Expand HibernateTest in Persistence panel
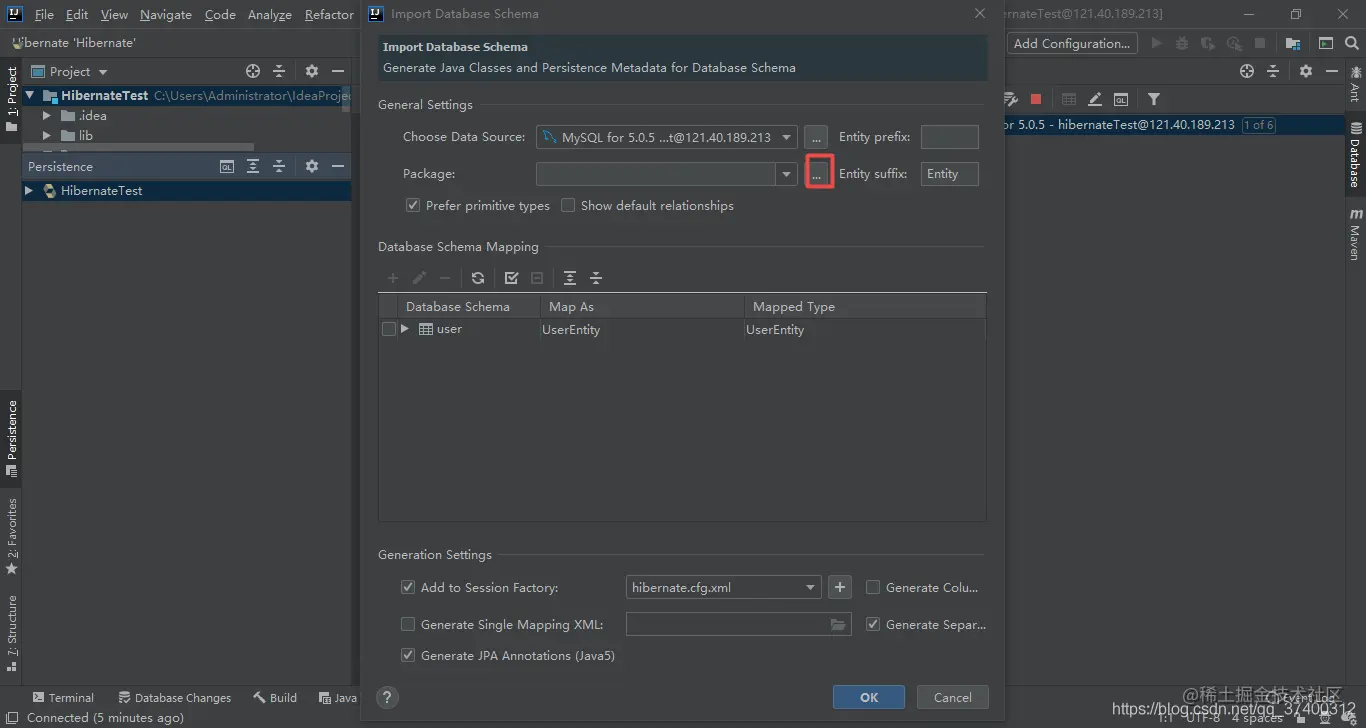The image size is (1366, 728). click(29, 190)
